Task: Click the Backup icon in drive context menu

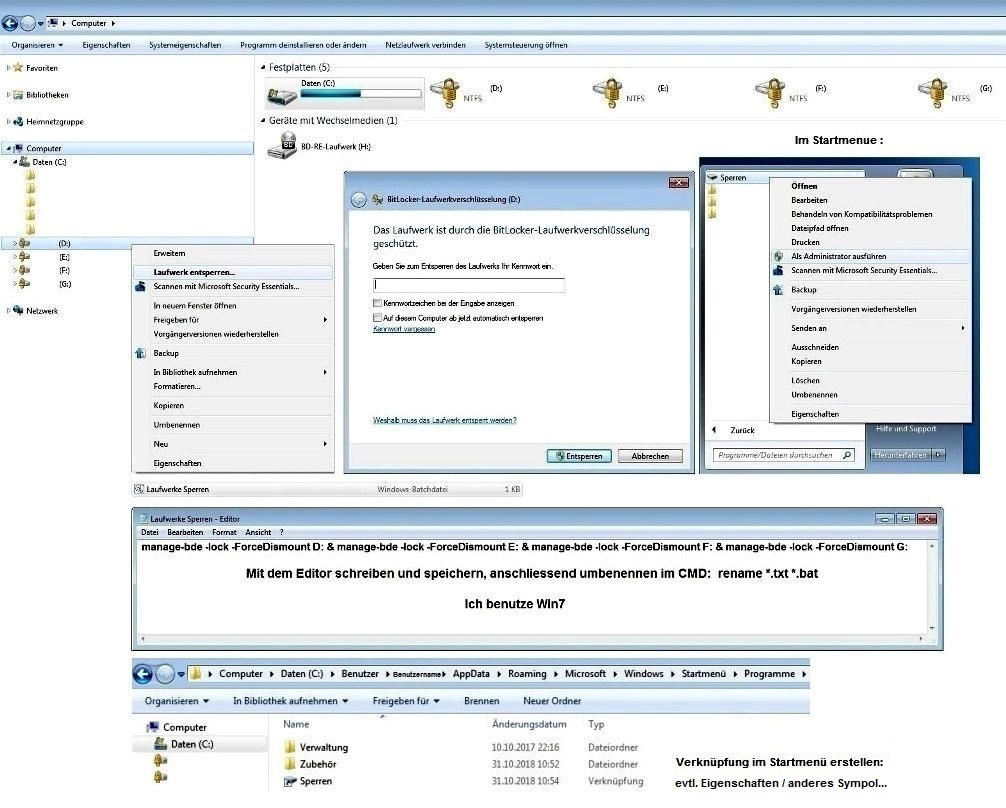Action: (x=141, y=353)
